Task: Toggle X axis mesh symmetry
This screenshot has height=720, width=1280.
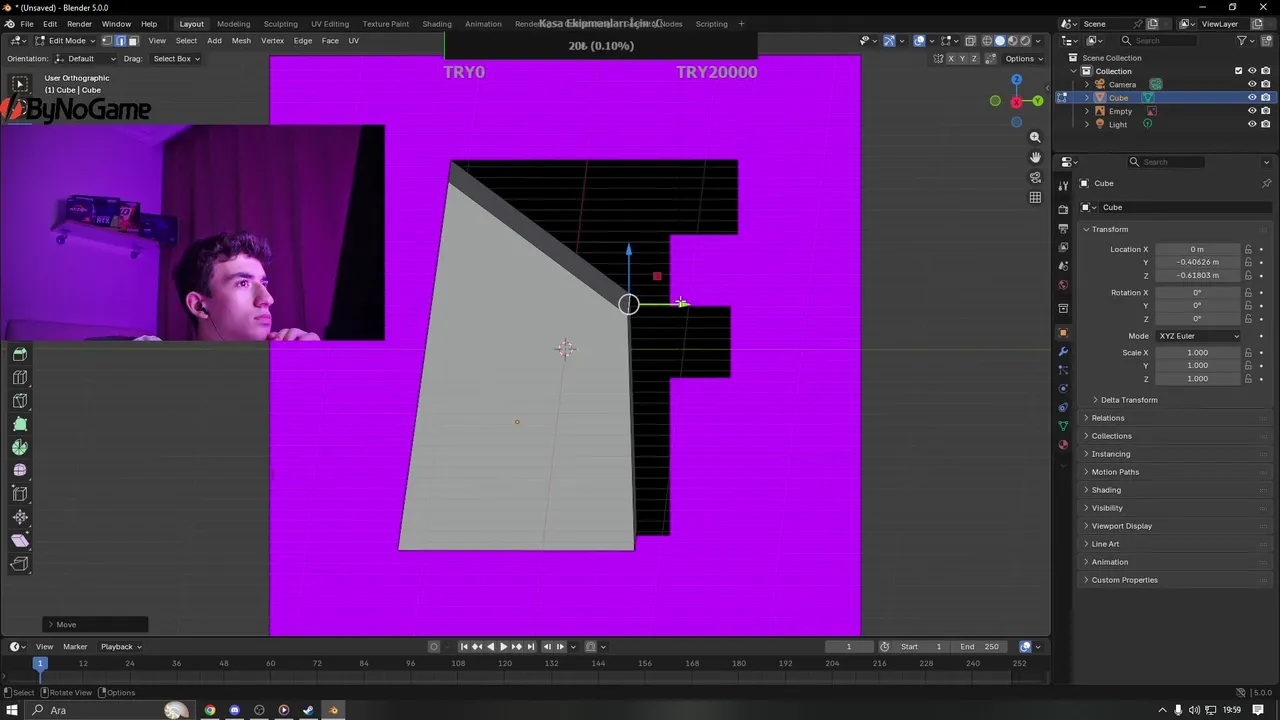Action: pyautogui.click(x=951, y=58)
